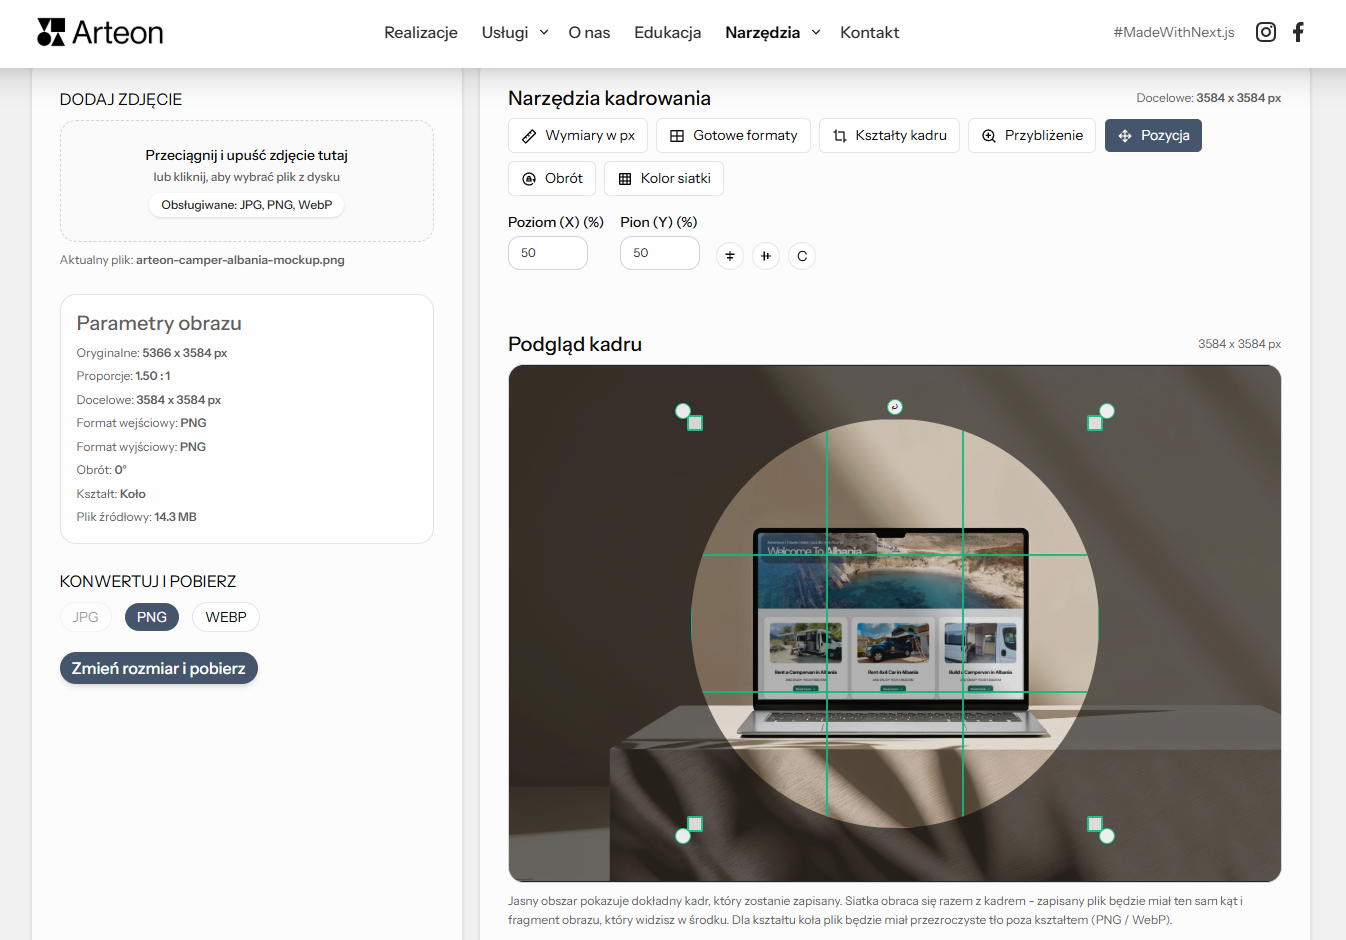Click the vertical centering icon
This screenshot has height=940, width=1346.
(729, 256)
